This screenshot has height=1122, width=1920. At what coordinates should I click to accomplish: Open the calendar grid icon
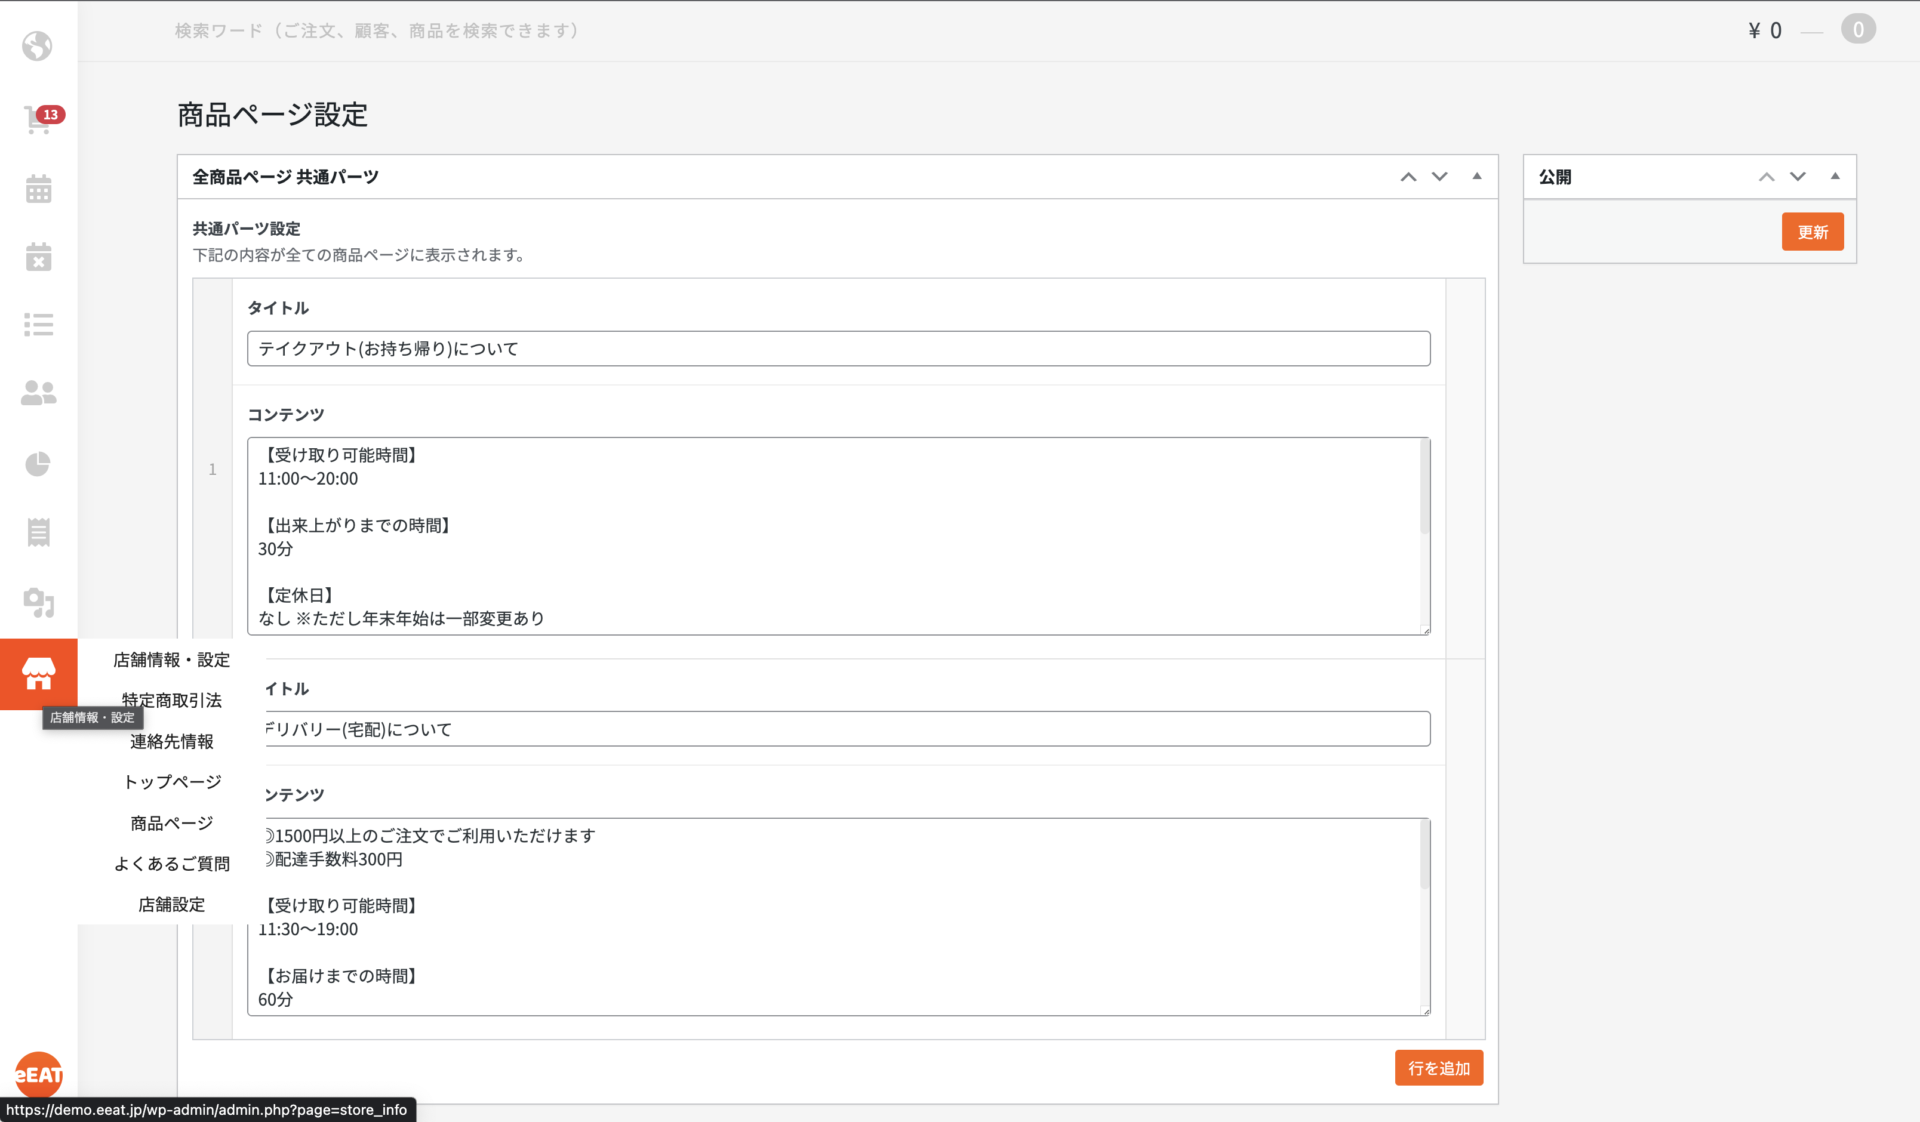pos(38,189)
